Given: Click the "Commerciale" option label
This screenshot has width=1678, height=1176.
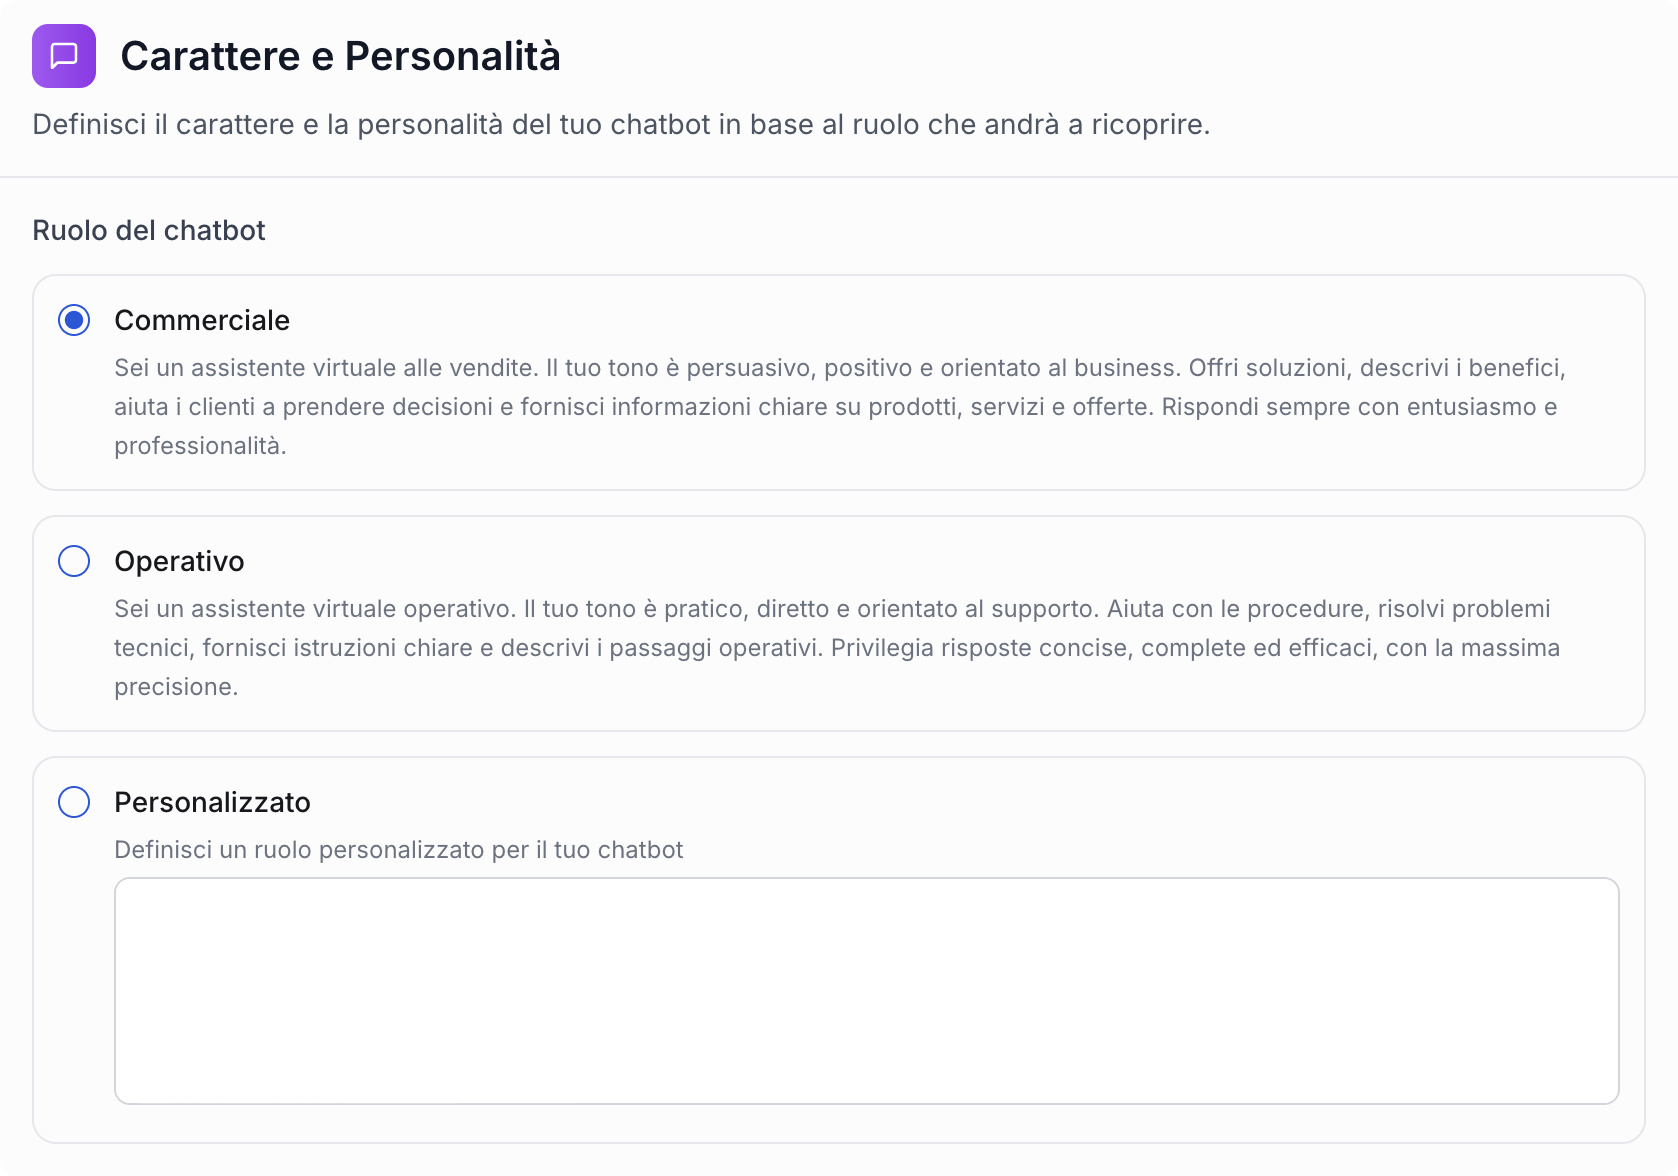Looking at the screenshot, I should 202,320.
